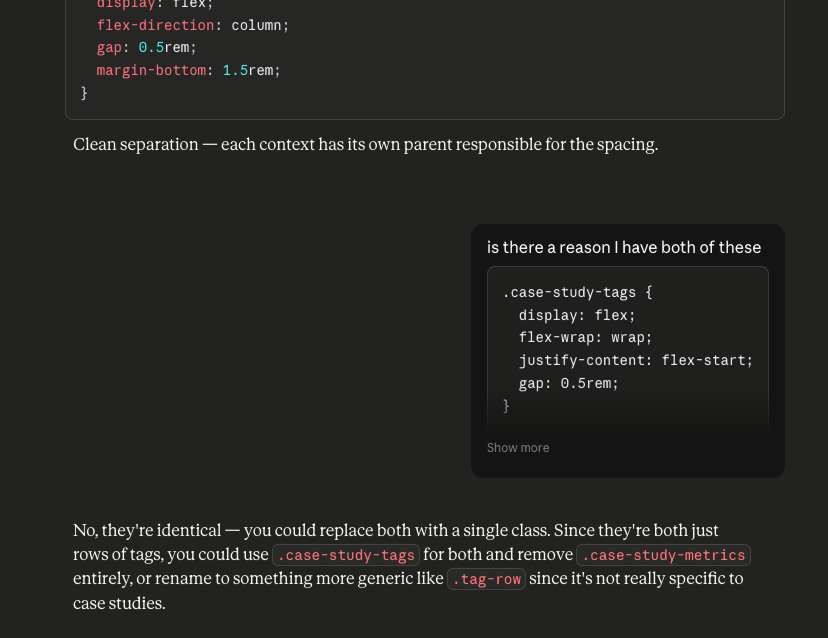
Task: Click the user text 'is there a reason I have both of these'
Action: [x=624, y=248]
